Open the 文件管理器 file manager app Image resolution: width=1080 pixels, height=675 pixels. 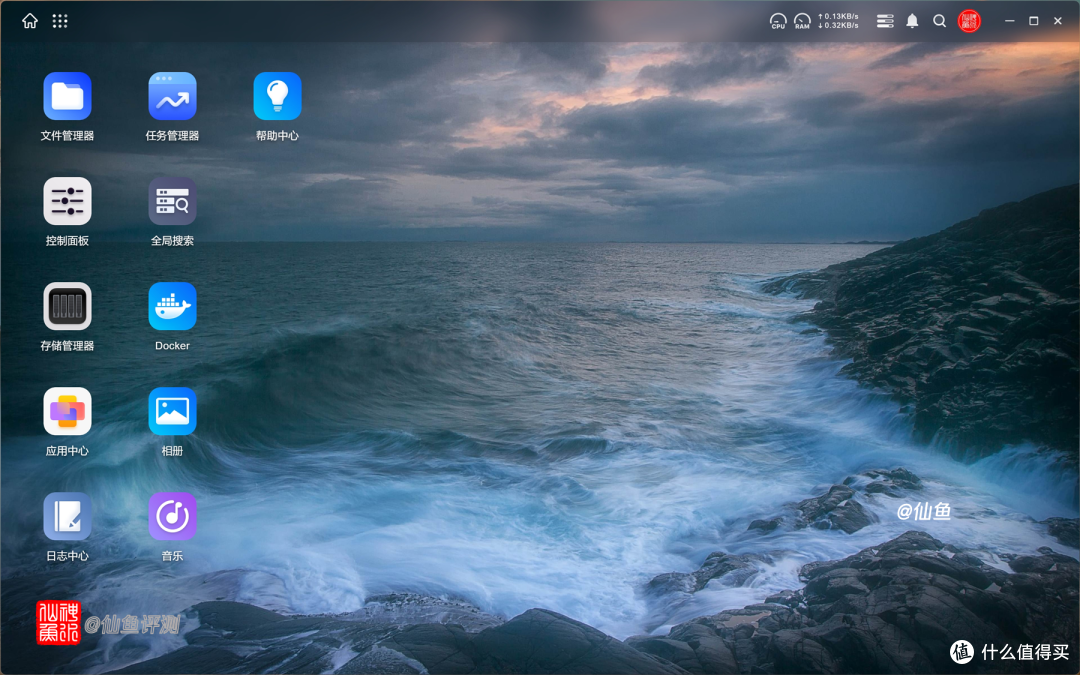[67, 97]
